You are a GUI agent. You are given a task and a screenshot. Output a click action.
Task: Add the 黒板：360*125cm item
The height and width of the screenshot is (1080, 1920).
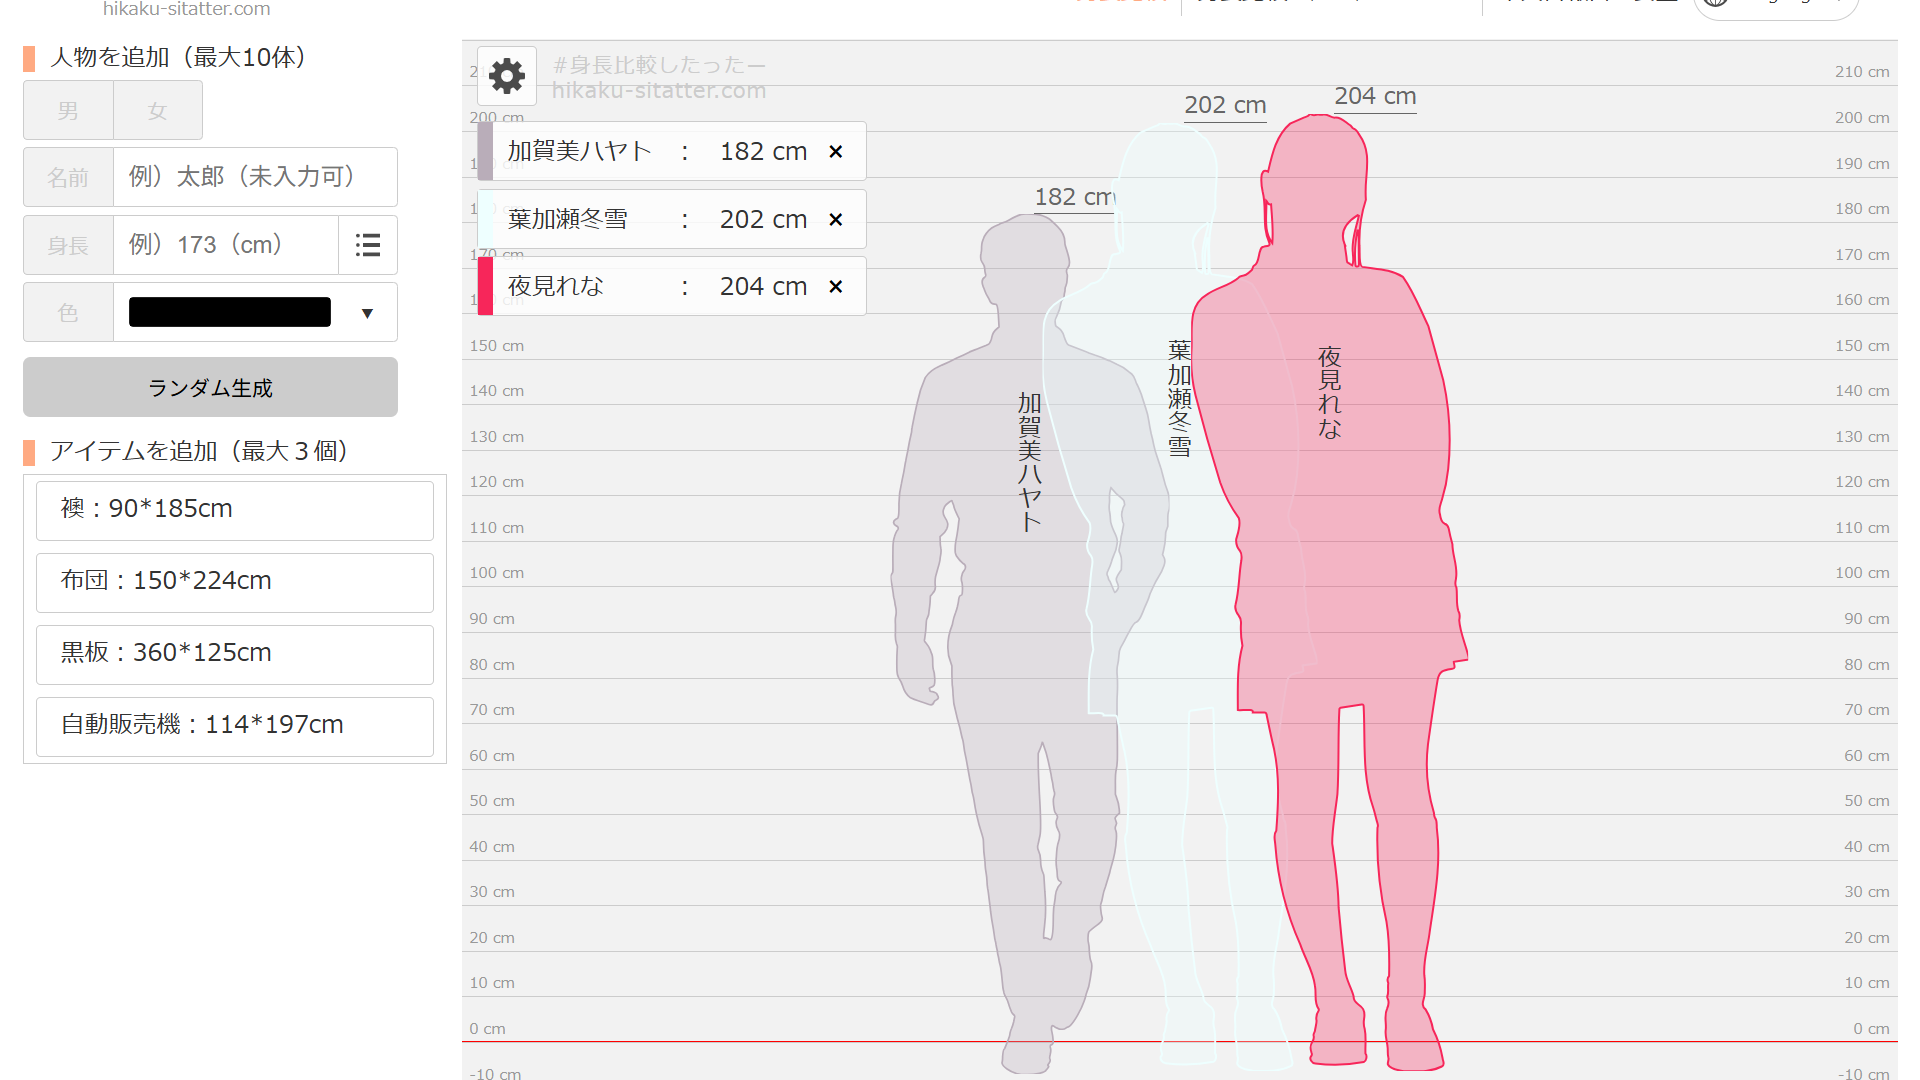[x=234, y=654]
